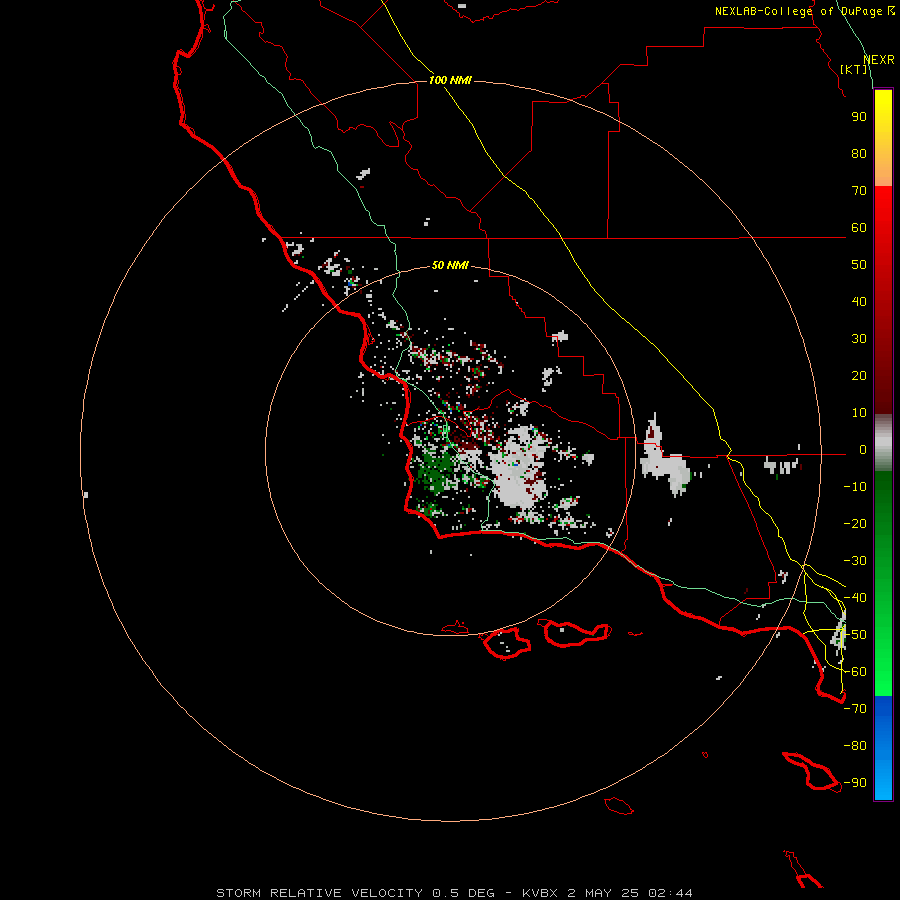Pick the light blue bottom segment of color bar
This screenshot has height=900, width=900.
click(x=883, y=781)
